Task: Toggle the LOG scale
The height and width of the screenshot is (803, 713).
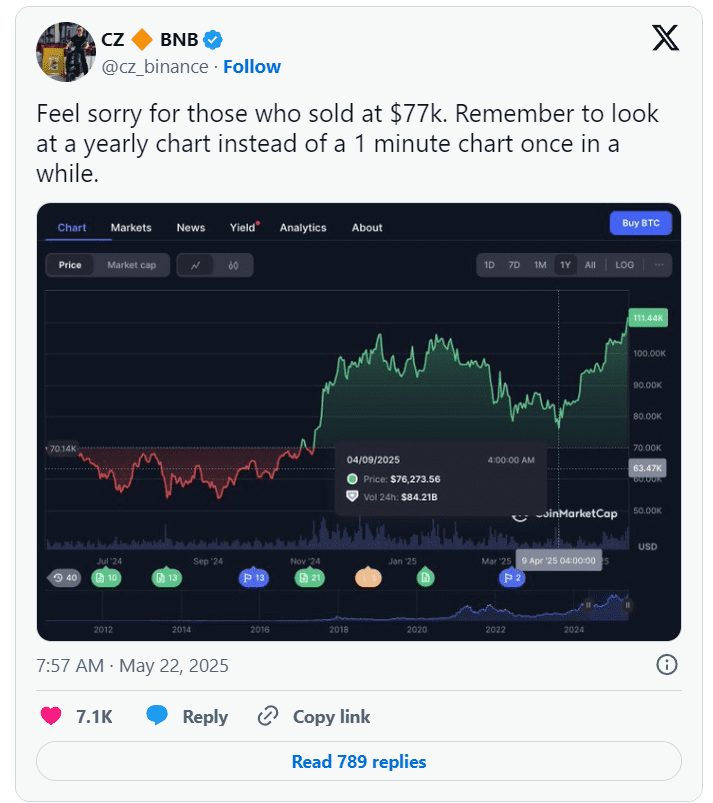Action: (x=624, y=265)
